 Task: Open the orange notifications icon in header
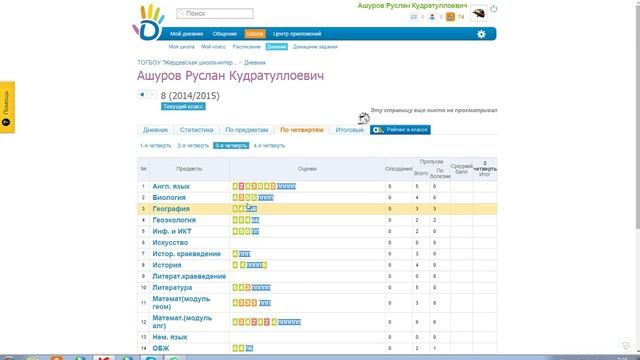(450, 17)
